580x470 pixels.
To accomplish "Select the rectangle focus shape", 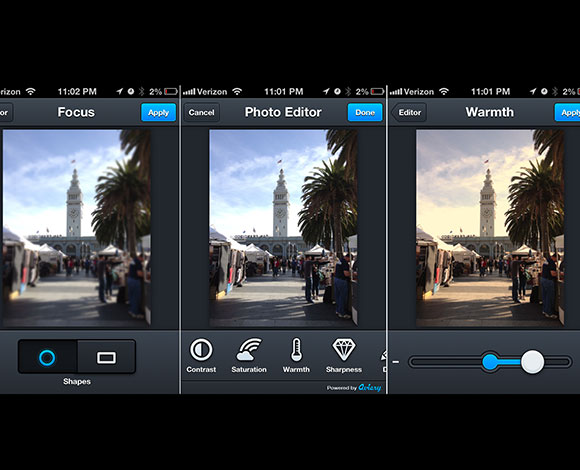I will click(106, 358).
